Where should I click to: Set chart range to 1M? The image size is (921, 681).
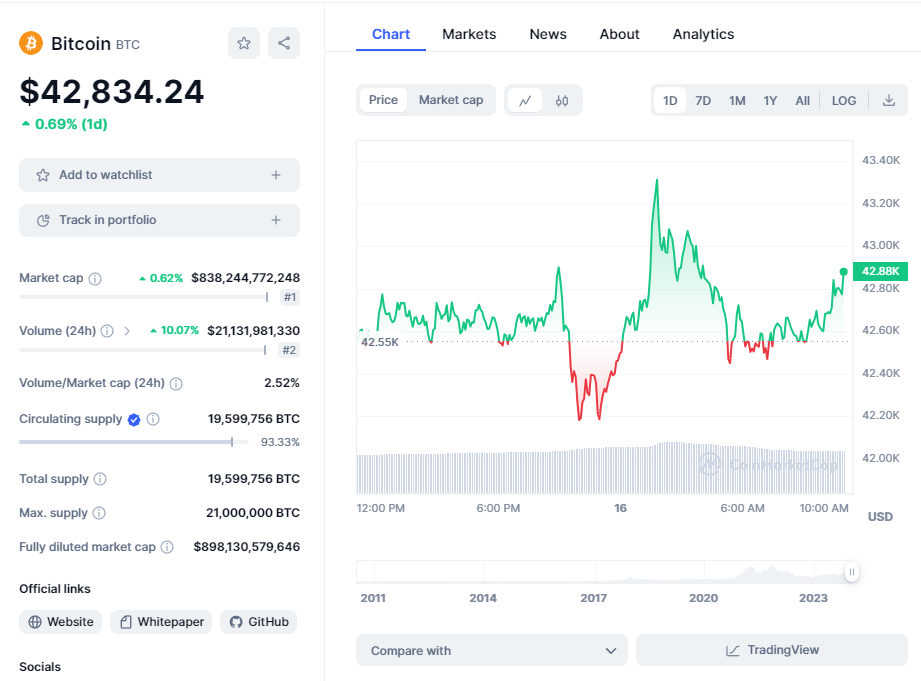pyautogui.click(x=737, y=100)
